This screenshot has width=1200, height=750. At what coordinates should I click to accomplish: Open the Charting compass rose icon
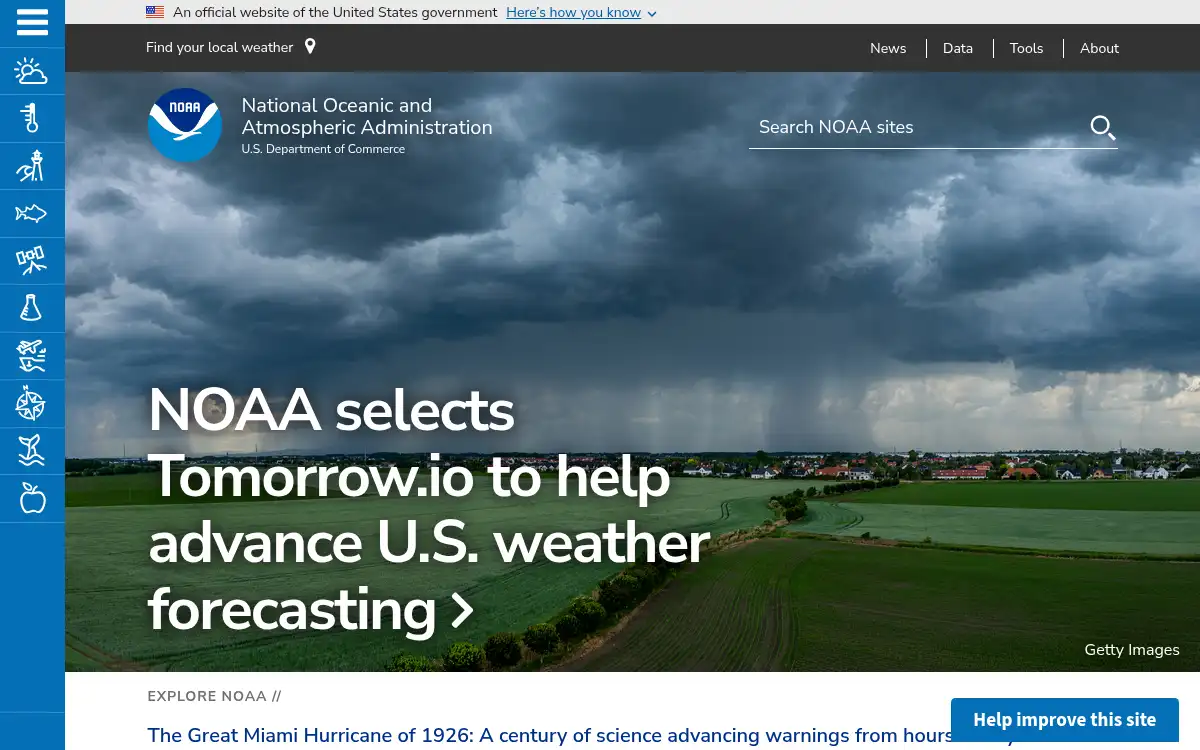point(32,404)
